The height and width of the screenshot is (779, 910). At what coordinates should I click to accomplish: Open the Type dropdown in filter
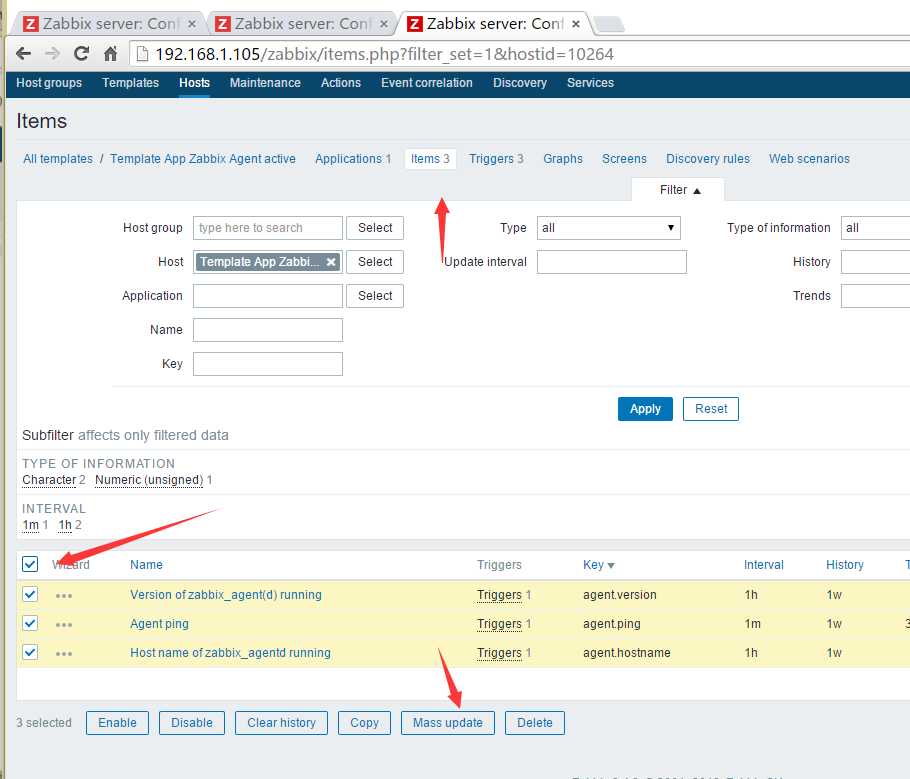608,228
